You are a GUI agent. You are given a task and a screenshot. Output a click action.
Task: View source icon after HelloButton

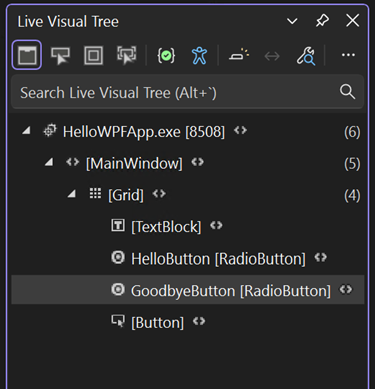coord(321,257)
